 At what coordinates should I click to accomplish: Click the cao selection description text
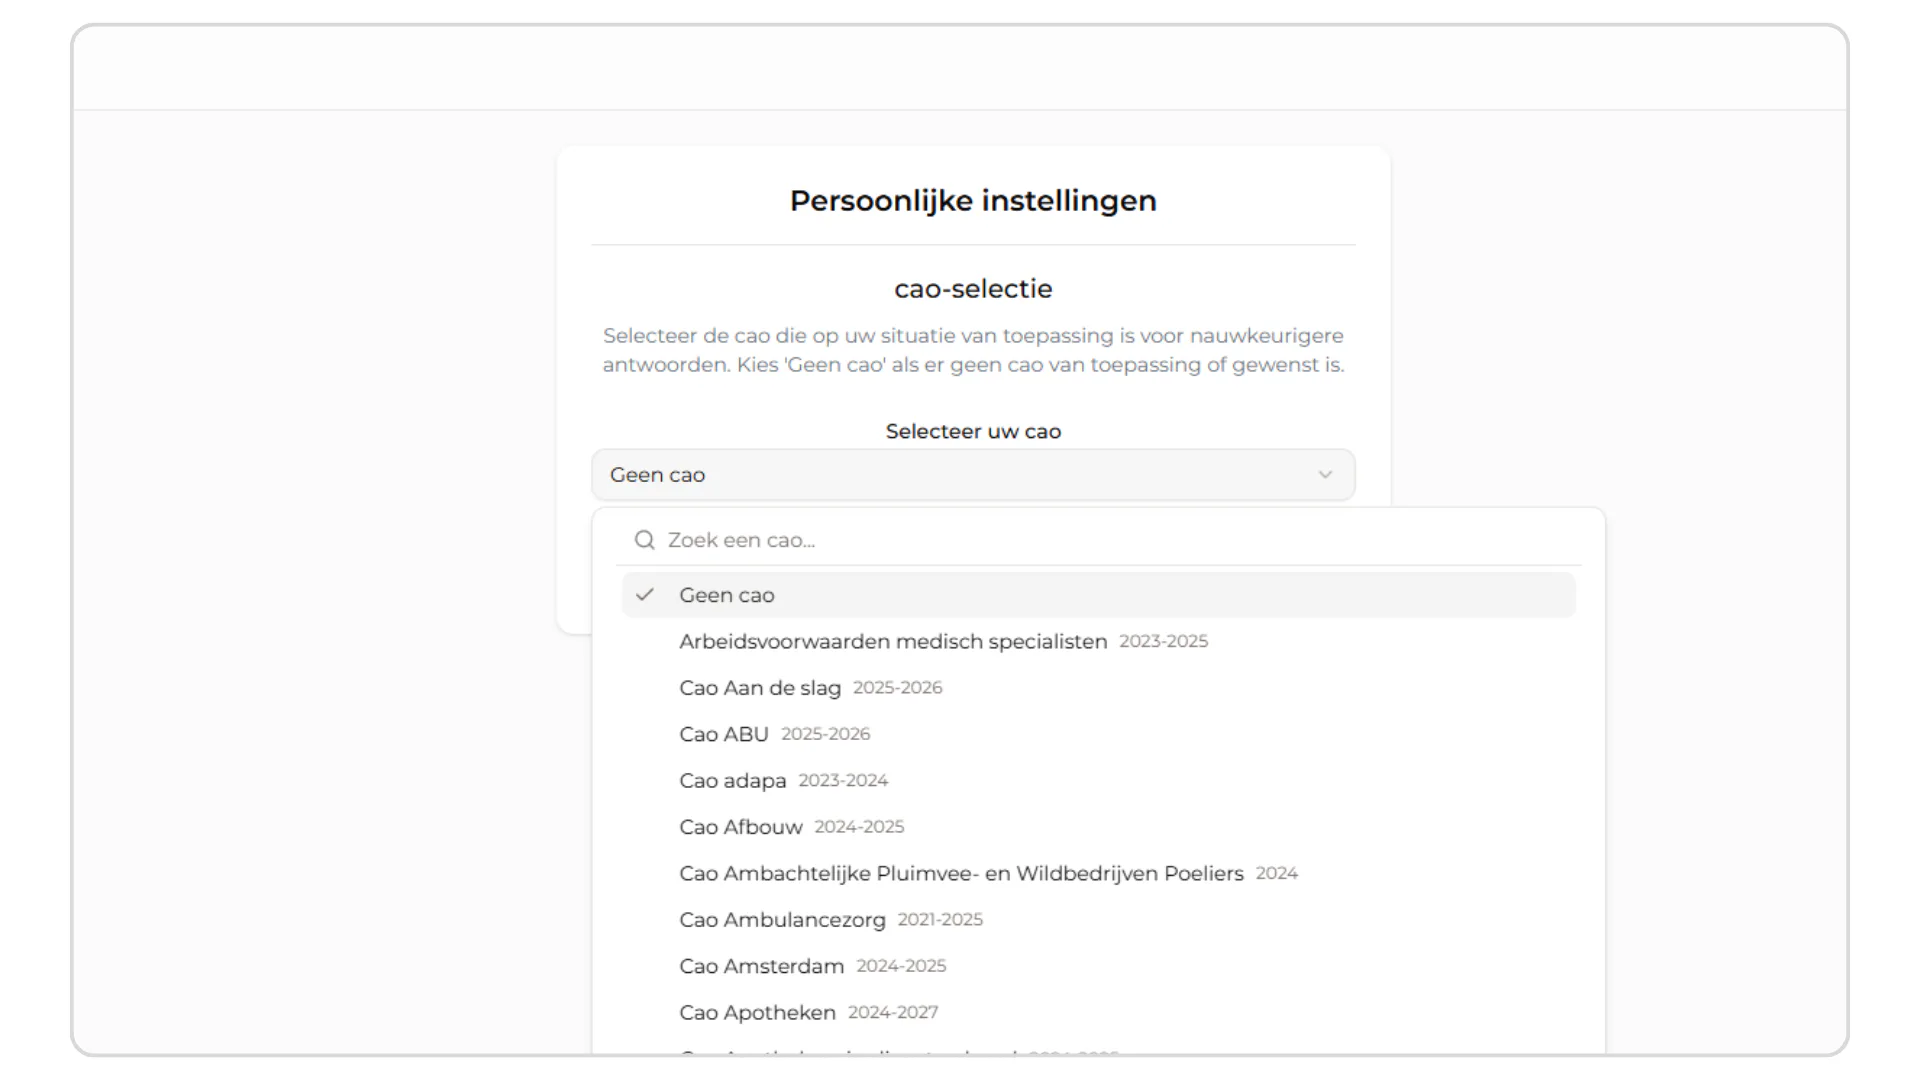(973, 350)
